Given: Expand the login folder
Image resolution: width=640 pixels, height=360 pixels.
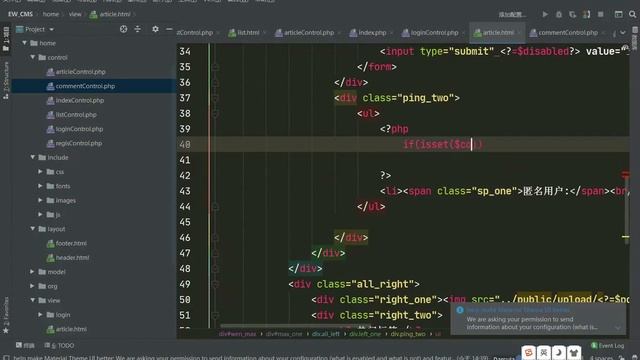Looking at the screenshot, I should pyautogui.click(x=40, y=315).
